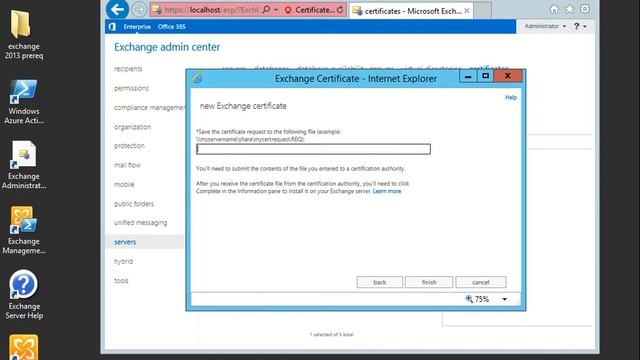Switch to the Office 365 tab
The height and width of the screenshot is (360, 640).
[172, 27]
